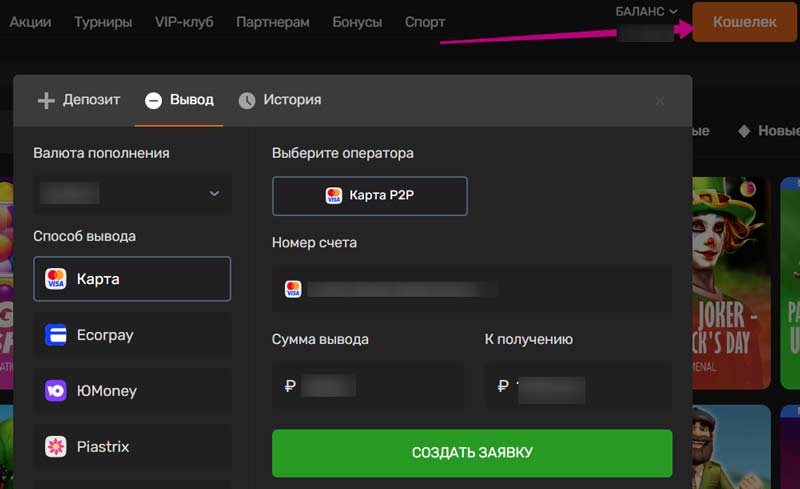The height and width of the screenshot is (489, 800).
Task: Click the Сумма вывода amount field
Action: 367,386
